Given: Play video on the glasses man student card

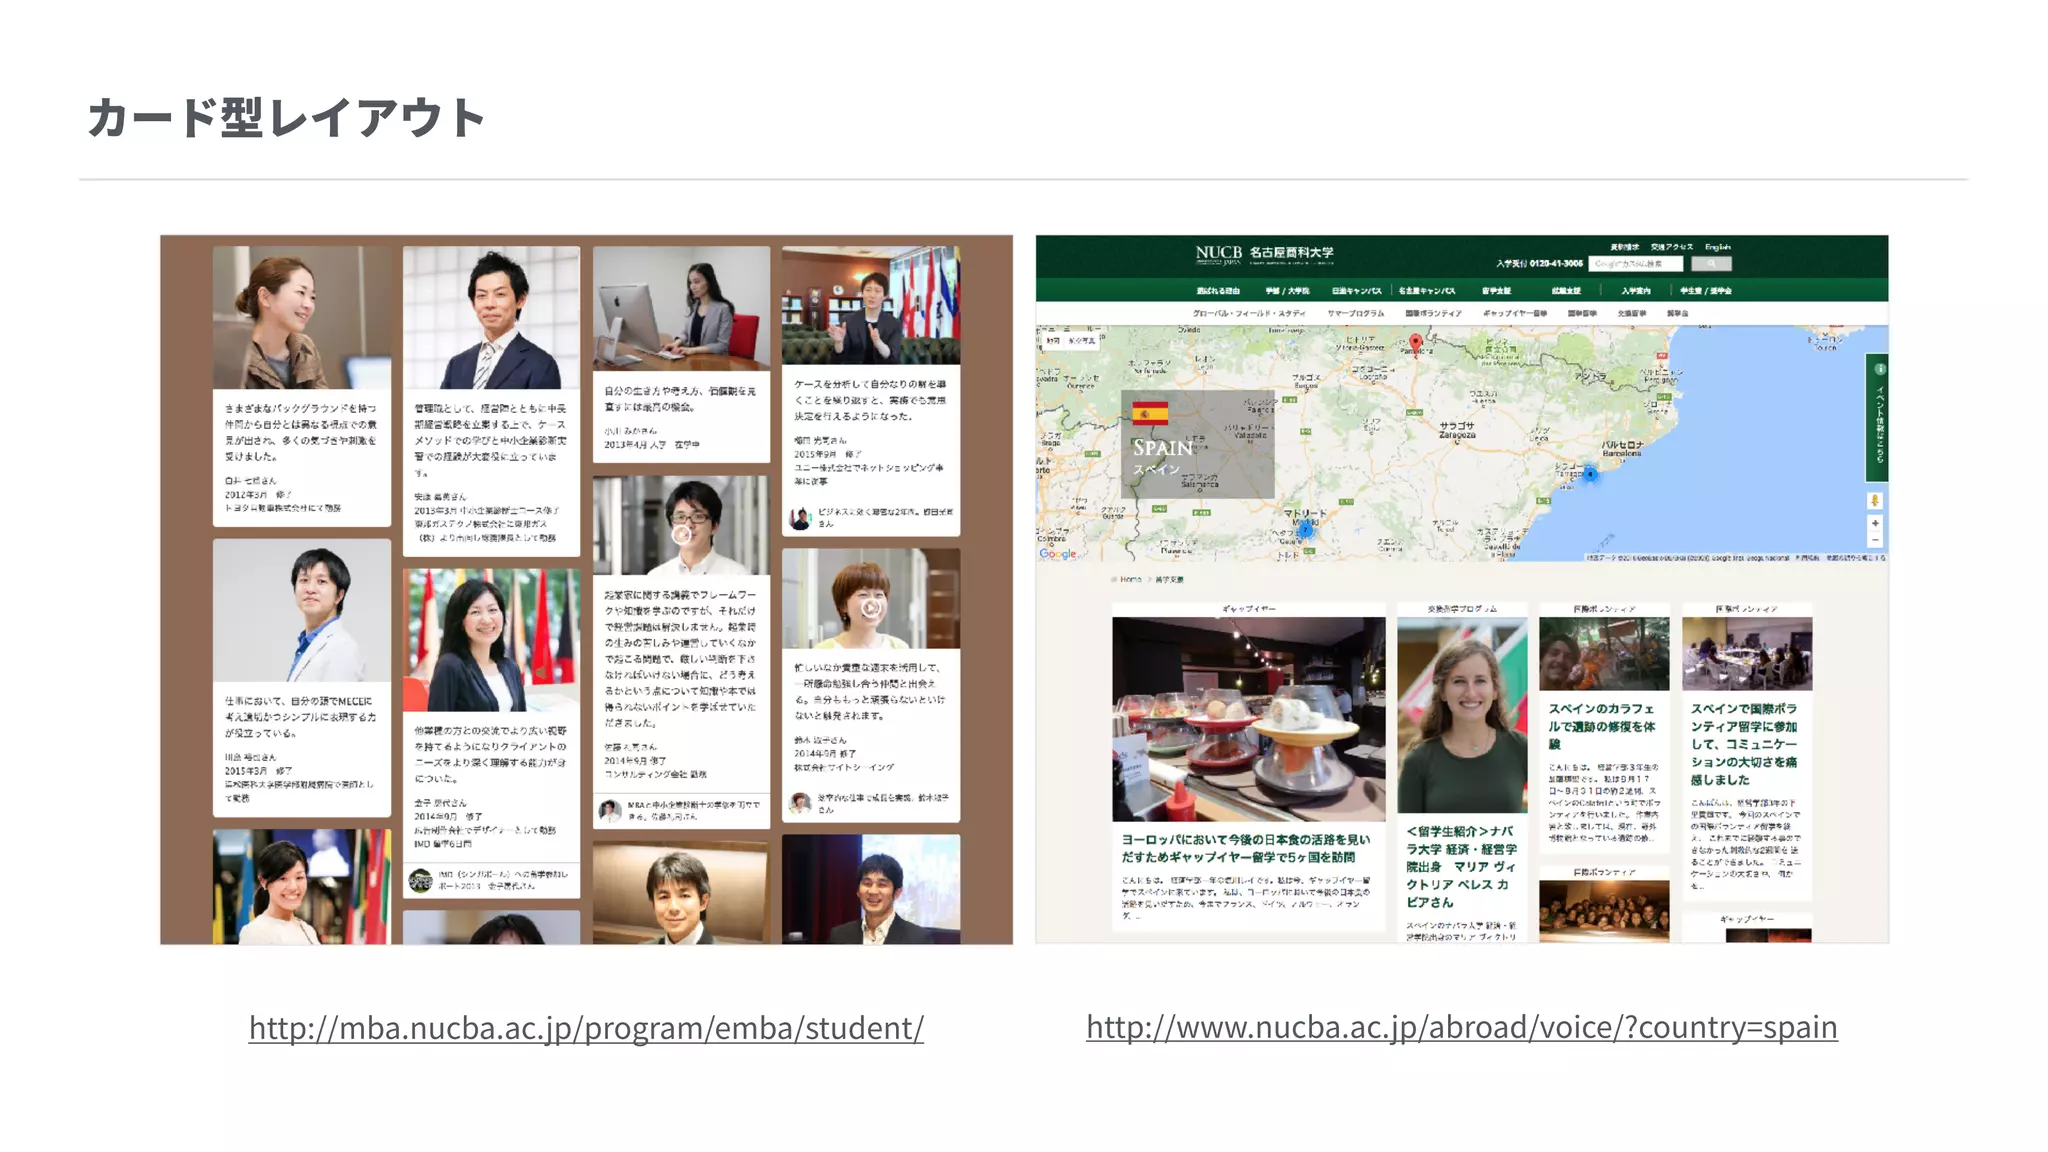Looking at the screenshot, I should pos(681,533).
